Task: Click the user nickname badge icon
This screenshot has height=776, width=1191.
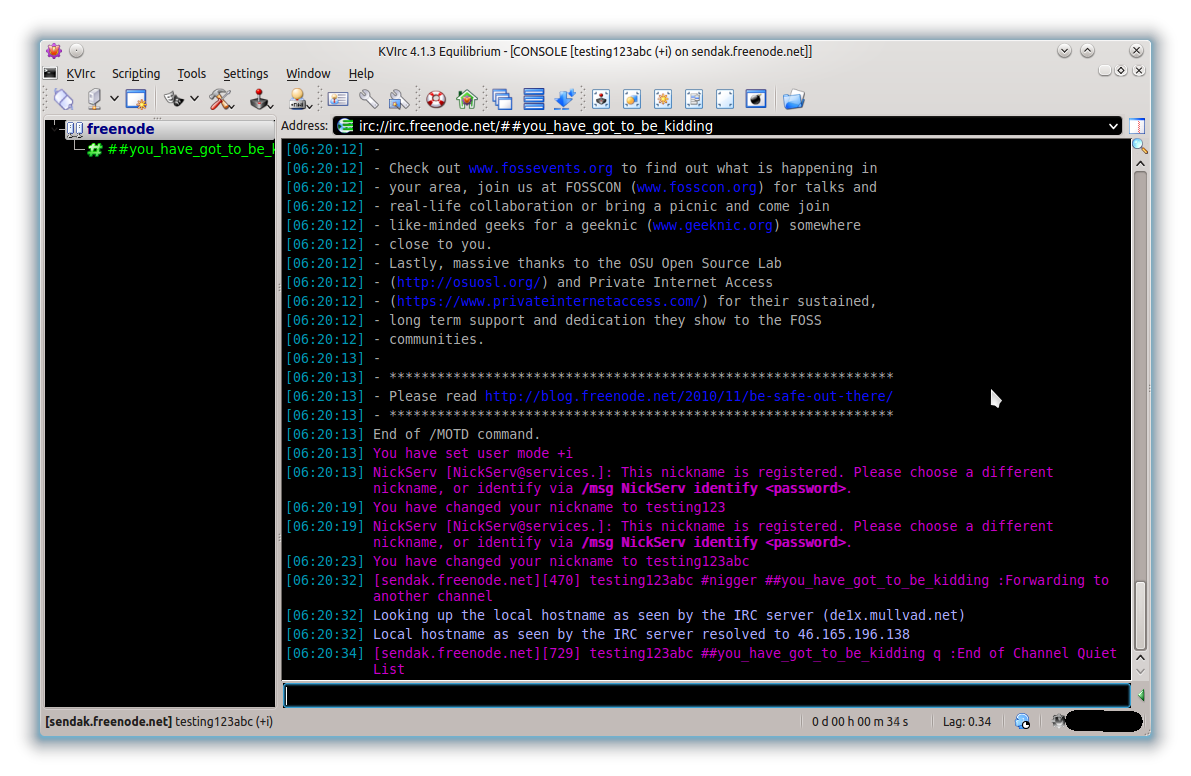Action: [x=299, y=99]
